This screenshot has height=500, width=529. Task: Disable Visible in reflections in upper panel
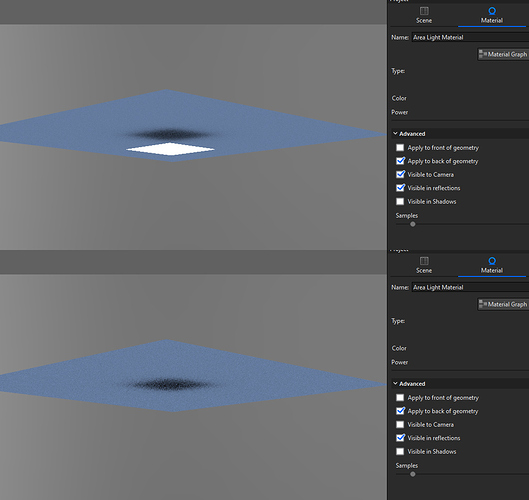[400, 188]
